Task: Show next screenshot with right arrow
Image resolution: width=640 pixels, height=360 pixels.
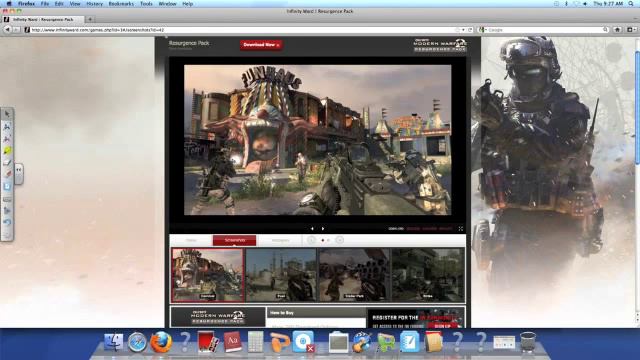Action: point(322,229)
